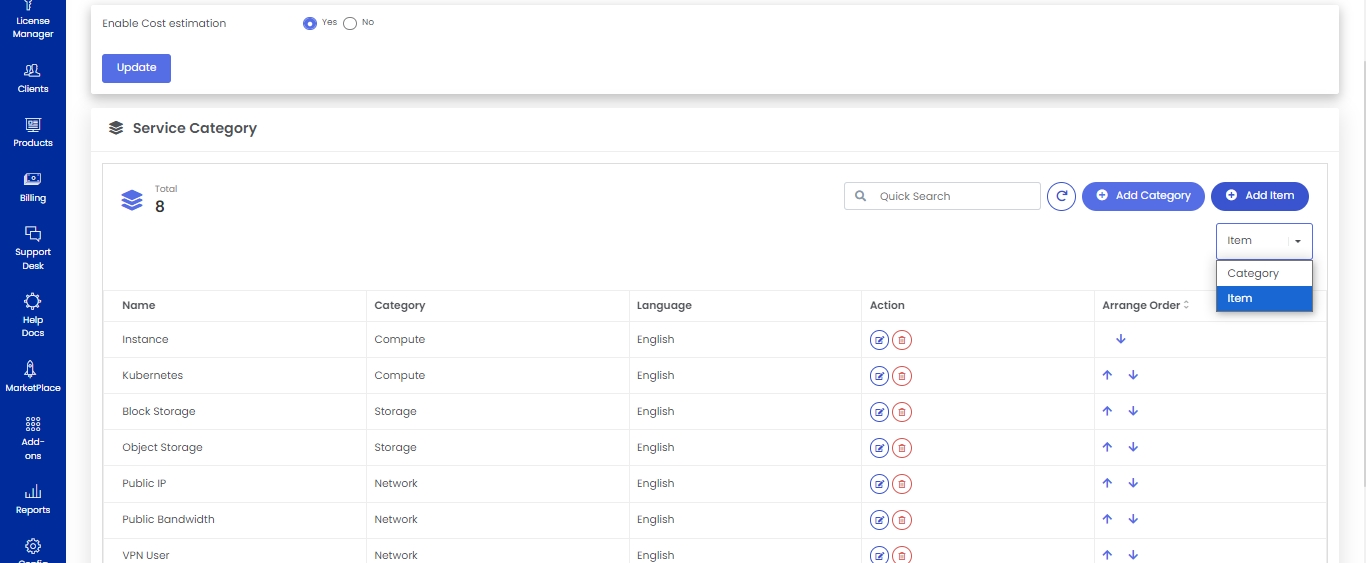1366x563 pixels.
Task: Move Kubernetes down in order
Action: point(1133,375)
